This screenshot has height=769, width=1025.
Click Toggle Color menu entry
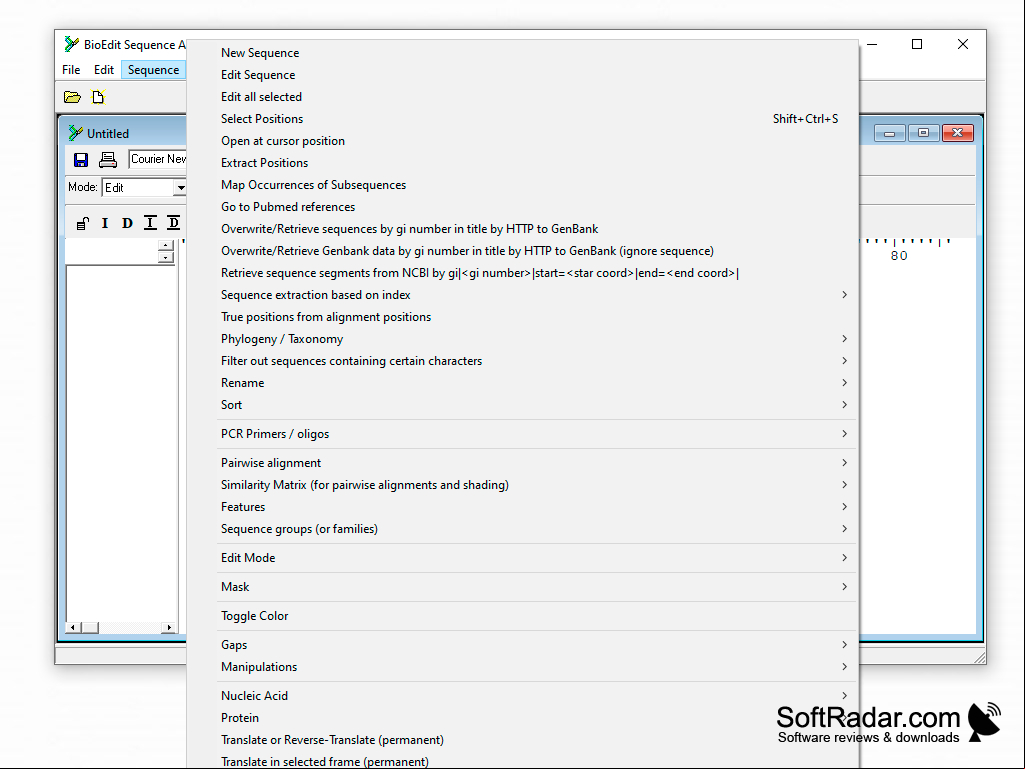point(522,616)
